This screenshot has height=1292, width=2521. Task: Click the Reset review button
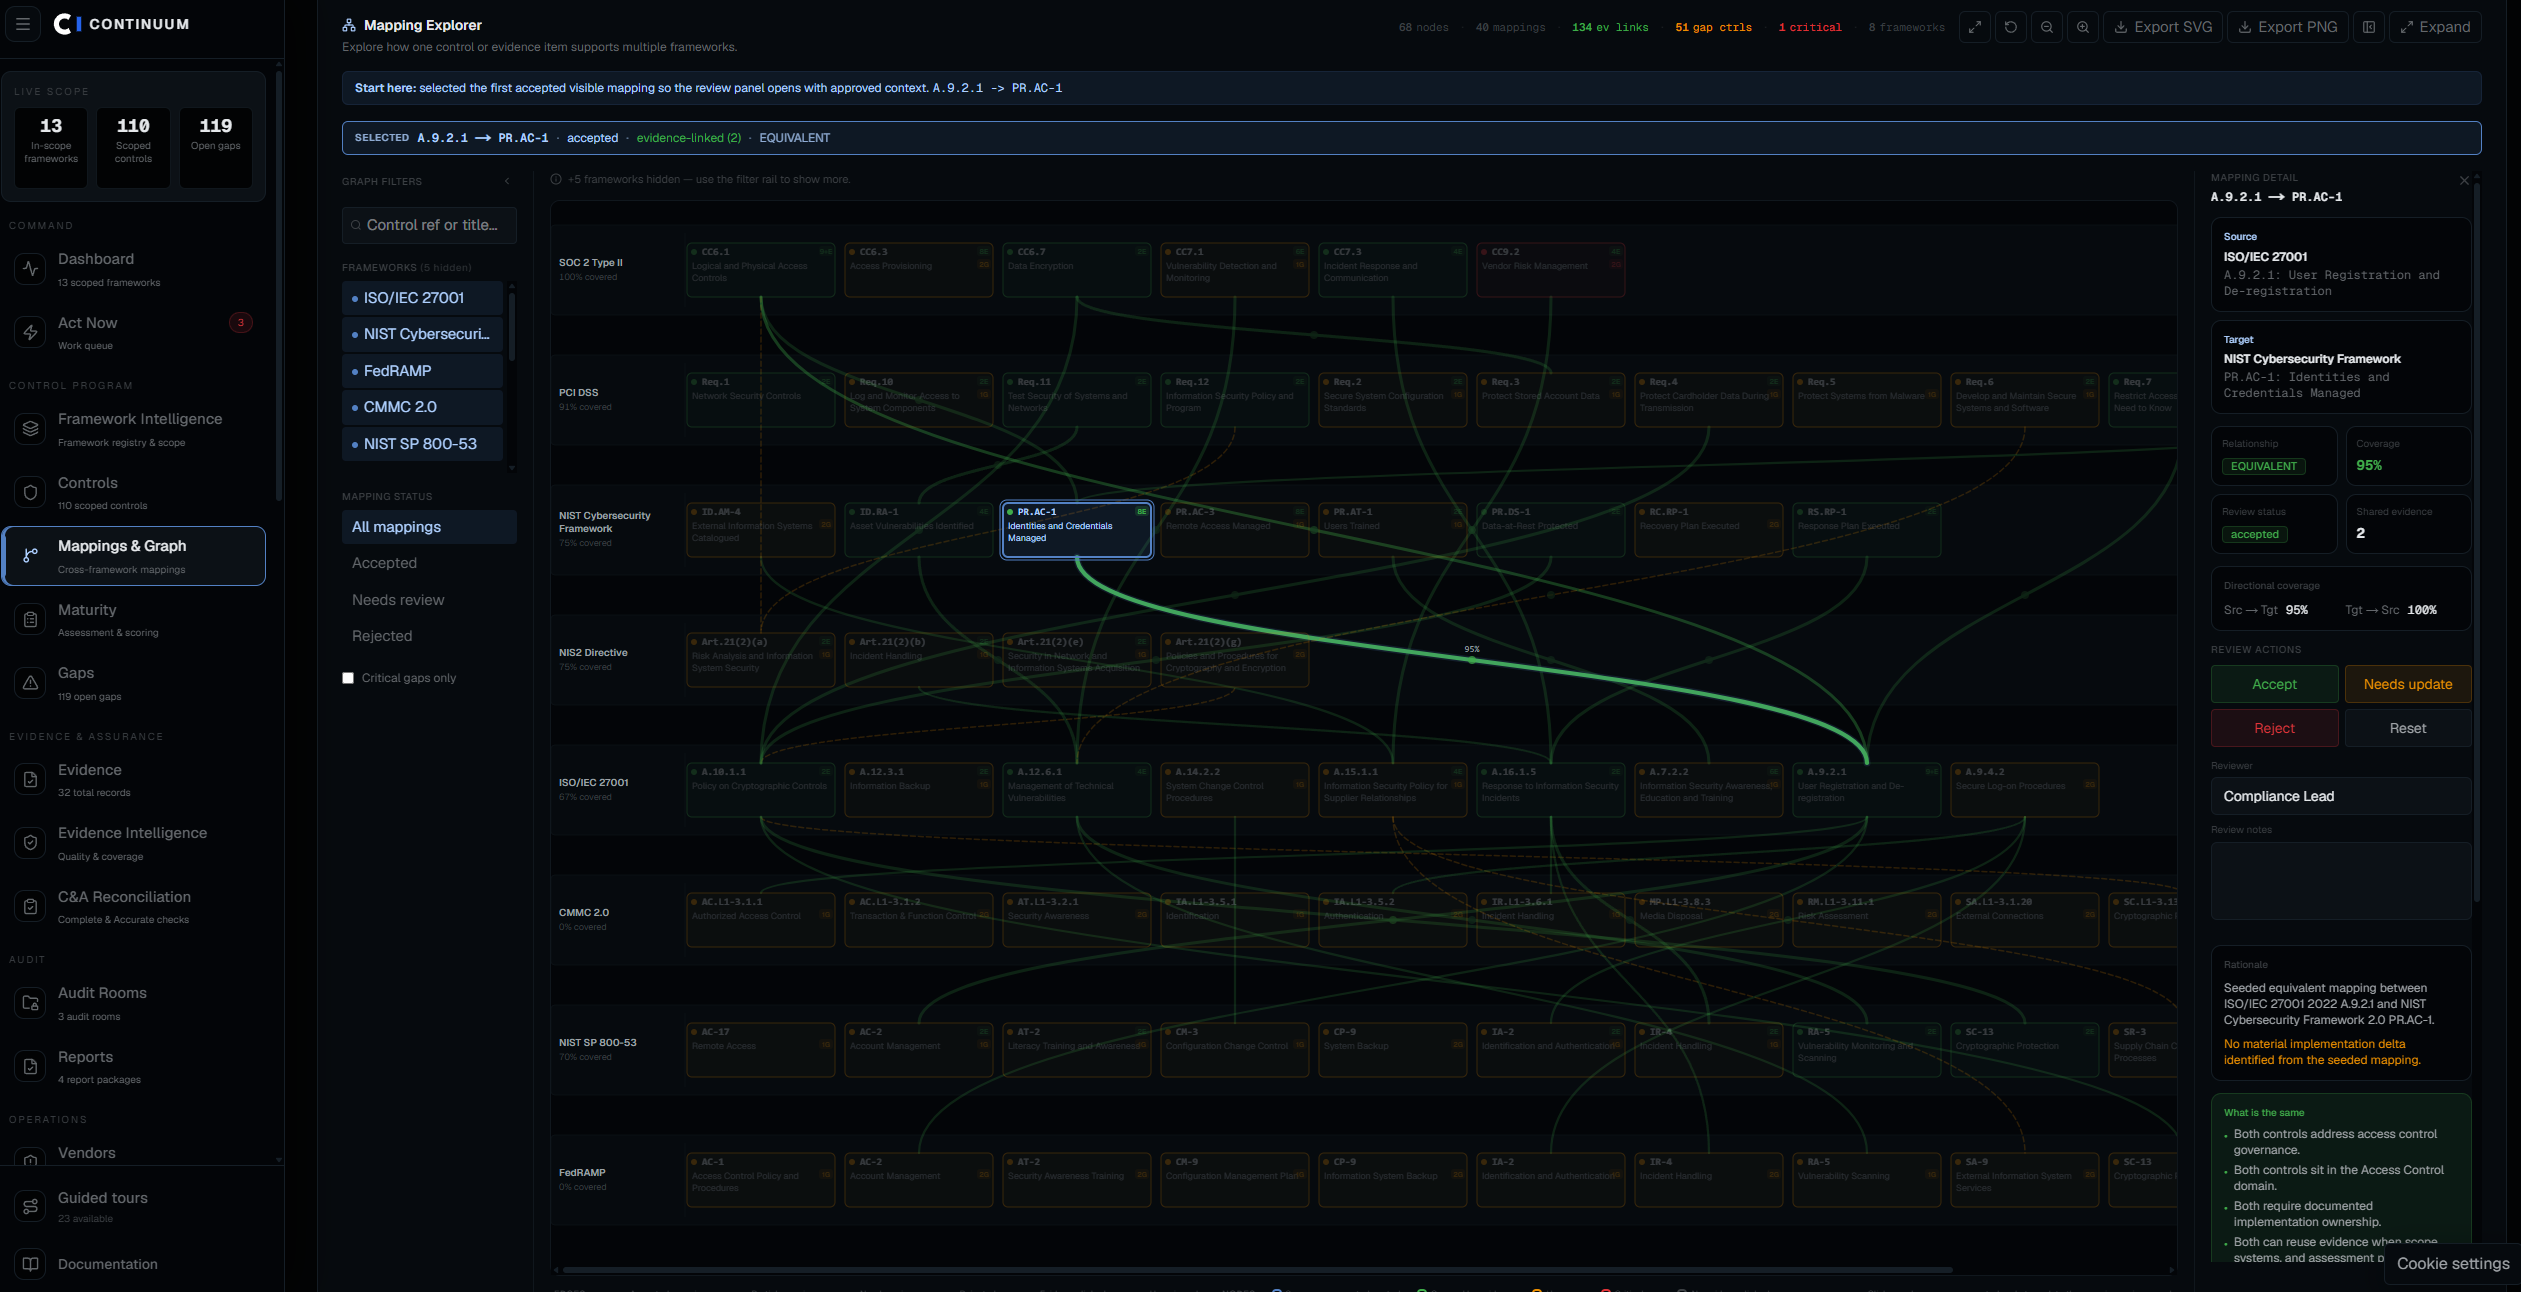[2407, 728]
